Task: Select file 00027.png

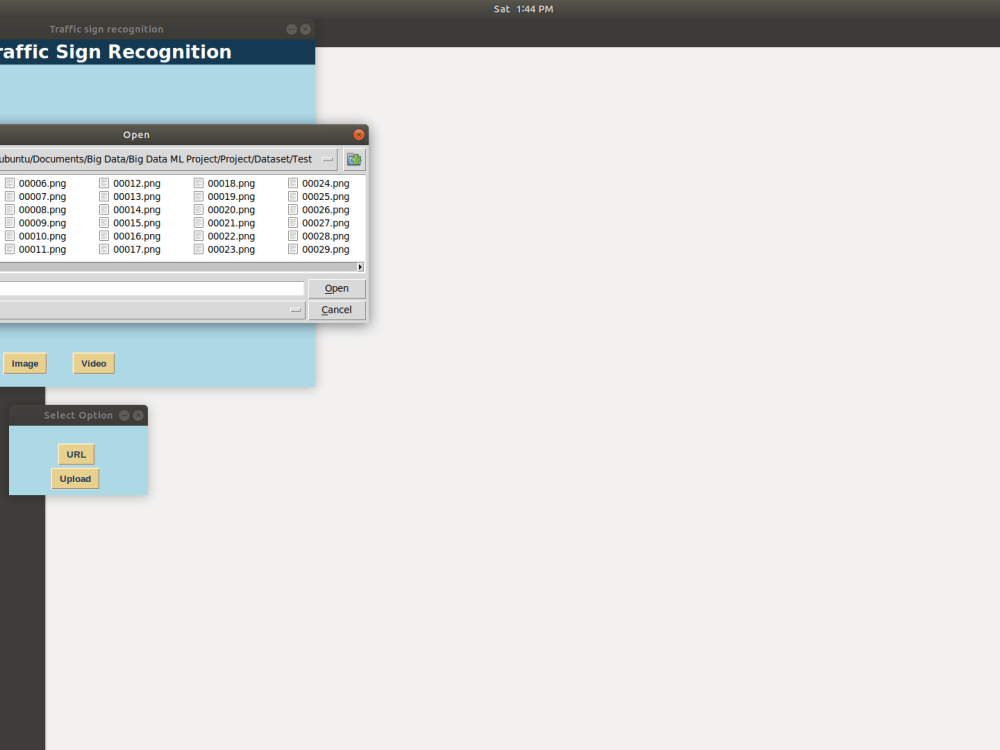Action: click(x=319, y=223)
